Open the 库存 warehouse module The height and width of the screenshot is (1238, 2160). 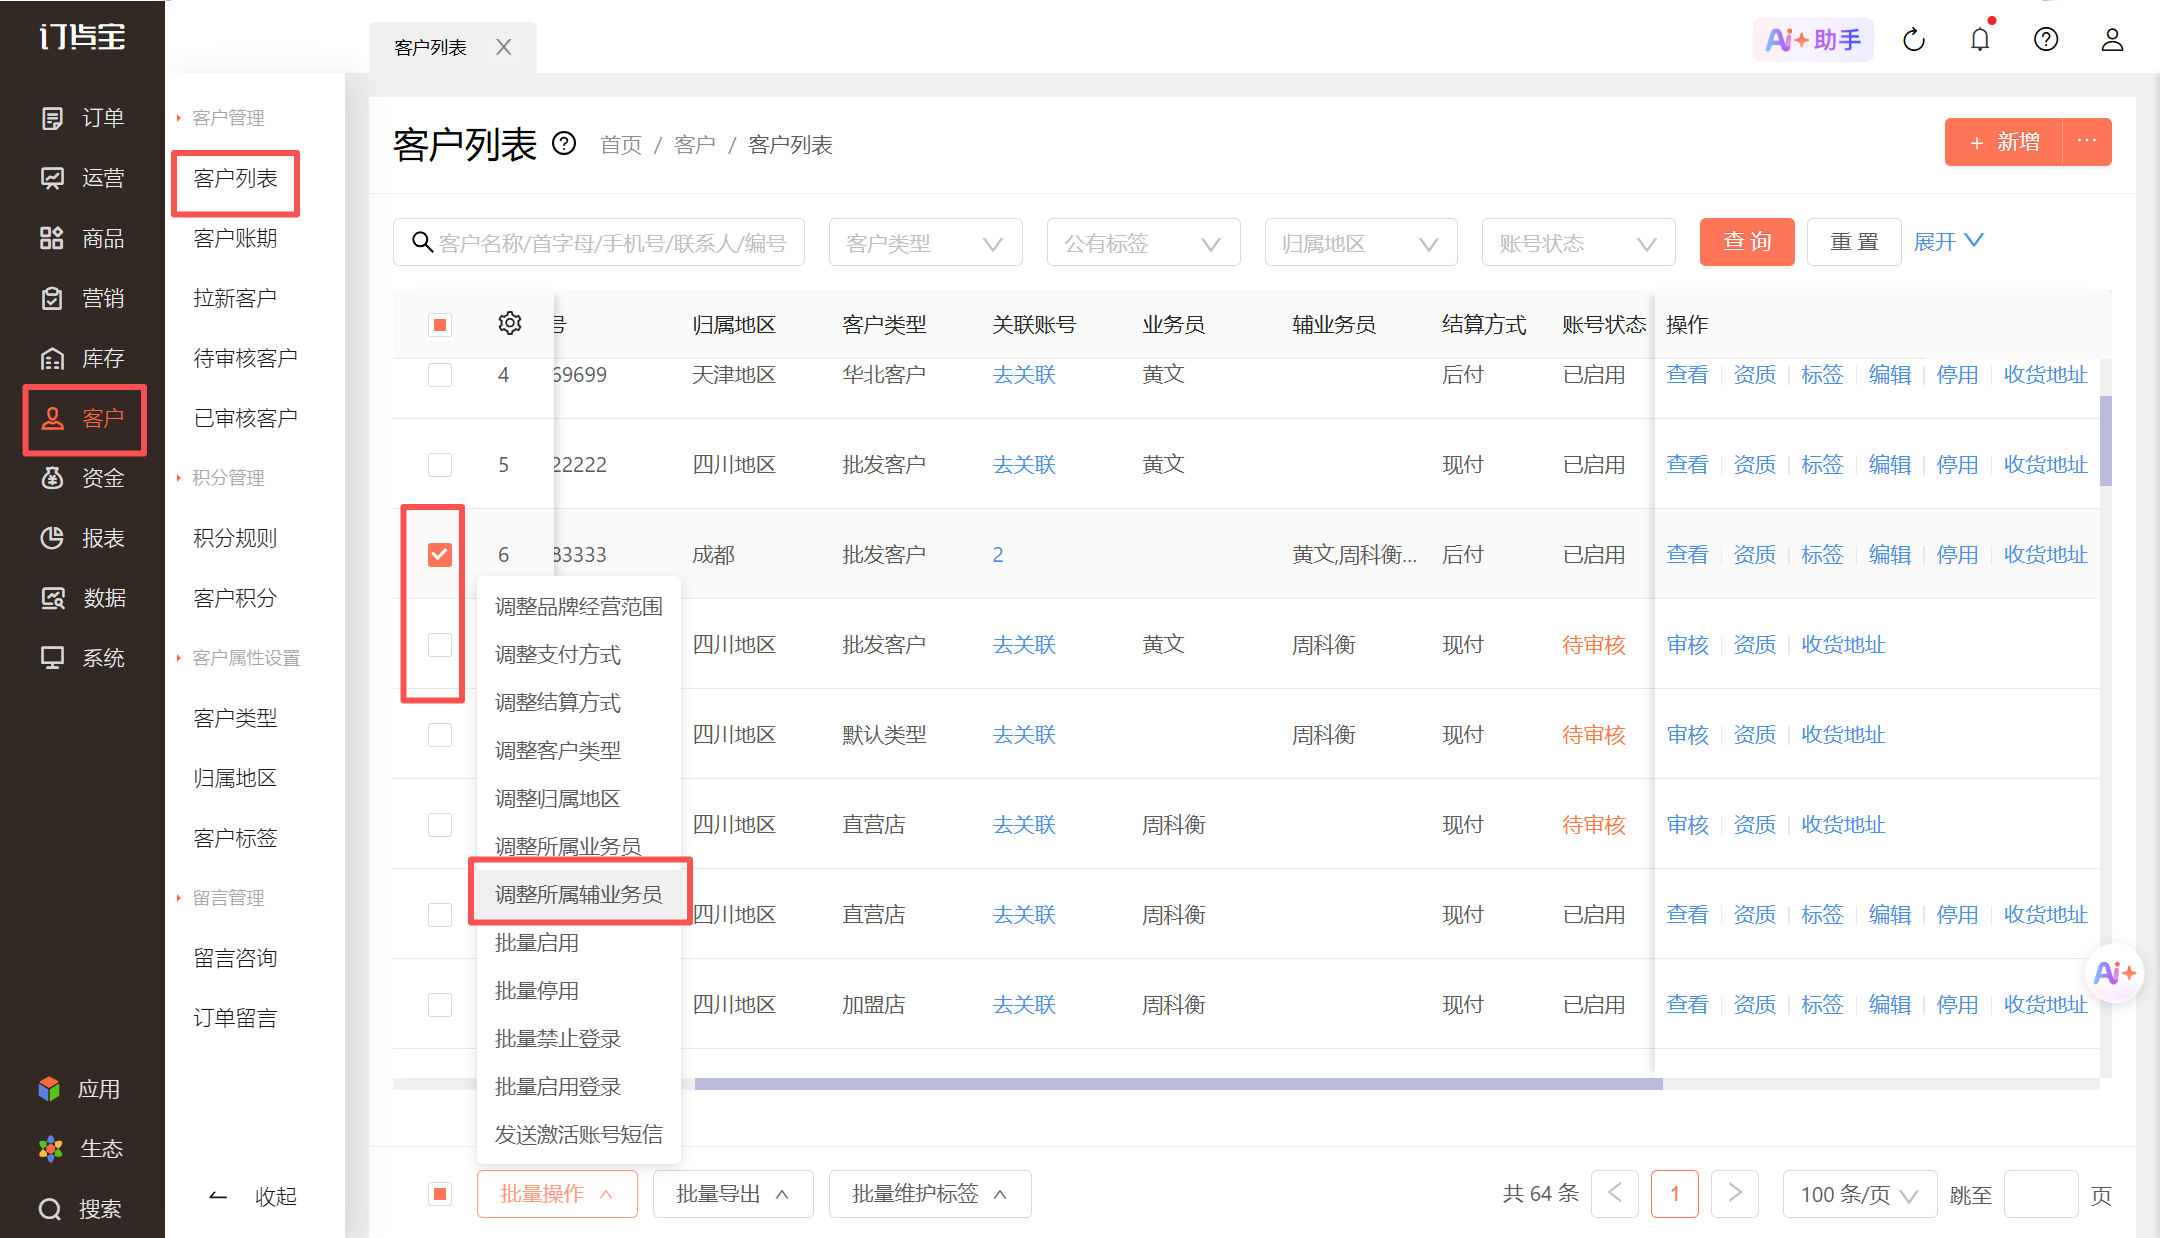tap(82, 358)
